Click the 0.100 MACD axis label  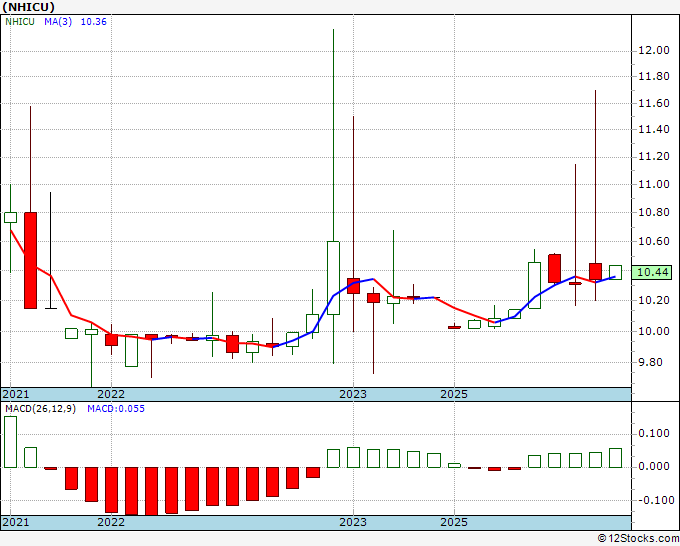pos(655,433)
